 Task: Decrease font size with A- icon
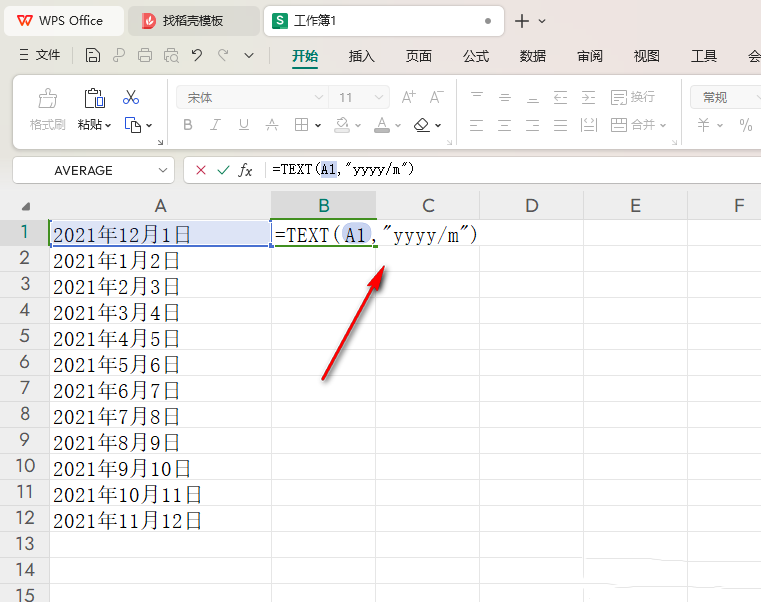(x=436, y=97)
